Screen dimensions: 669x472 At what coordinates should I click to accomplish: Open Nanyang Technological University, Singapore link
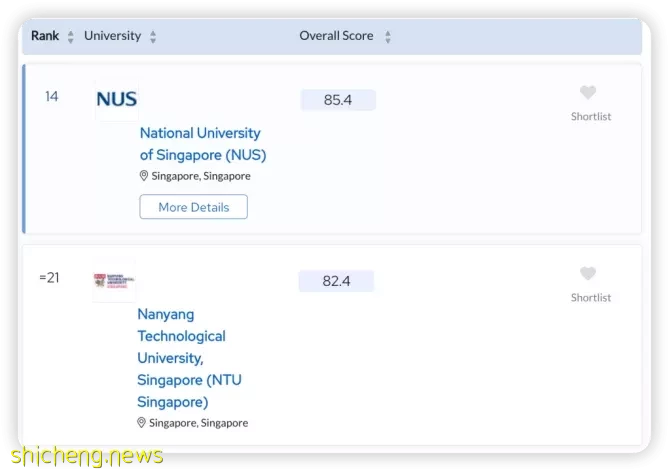click(189, 358)
